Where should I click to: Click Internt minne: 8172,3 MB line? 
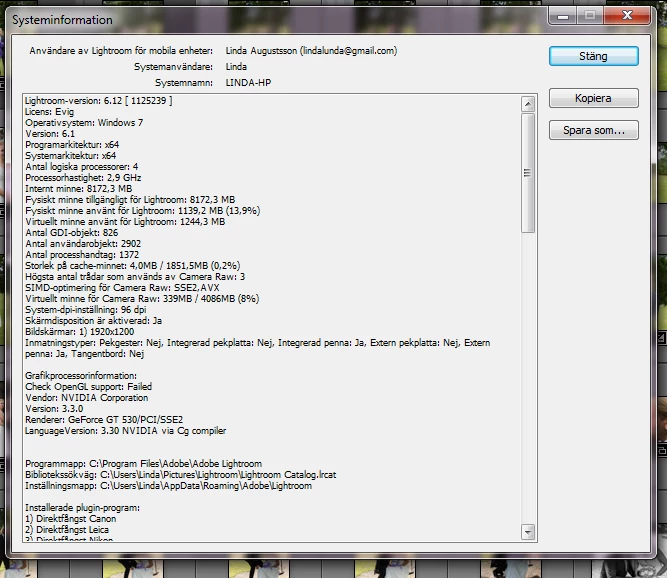pyautogui.click(x=78, y=189)
